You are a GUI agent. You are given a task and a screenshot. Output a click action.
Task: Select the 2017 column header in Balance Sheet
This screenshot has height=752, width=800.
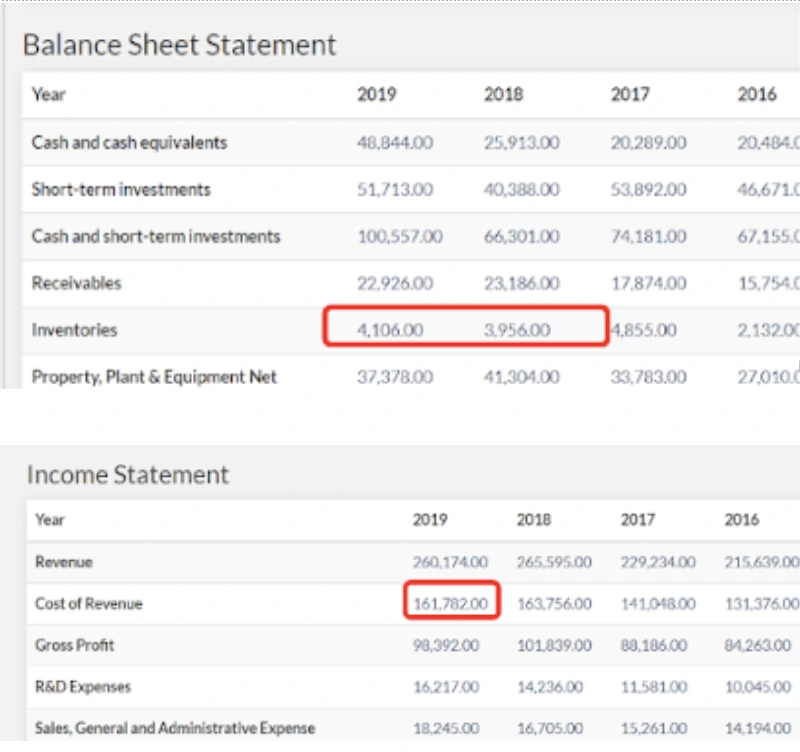point(630,95)
